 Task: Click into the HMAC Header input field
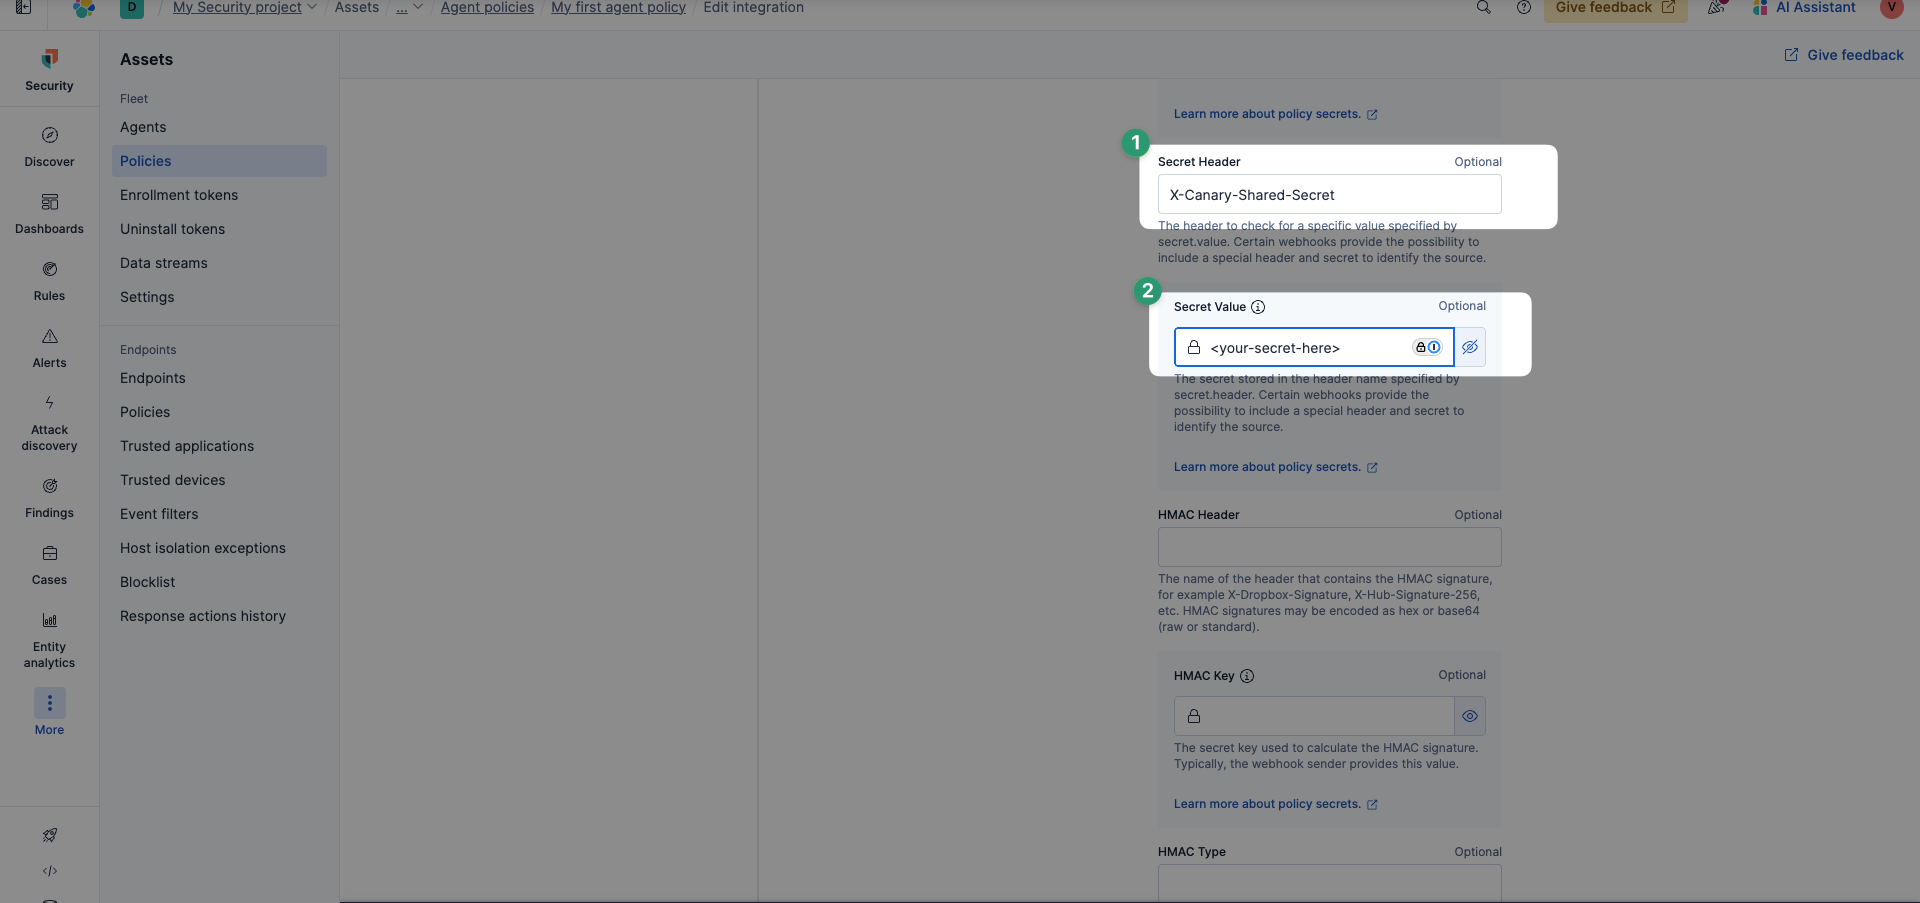click(x=1329, y=548)
